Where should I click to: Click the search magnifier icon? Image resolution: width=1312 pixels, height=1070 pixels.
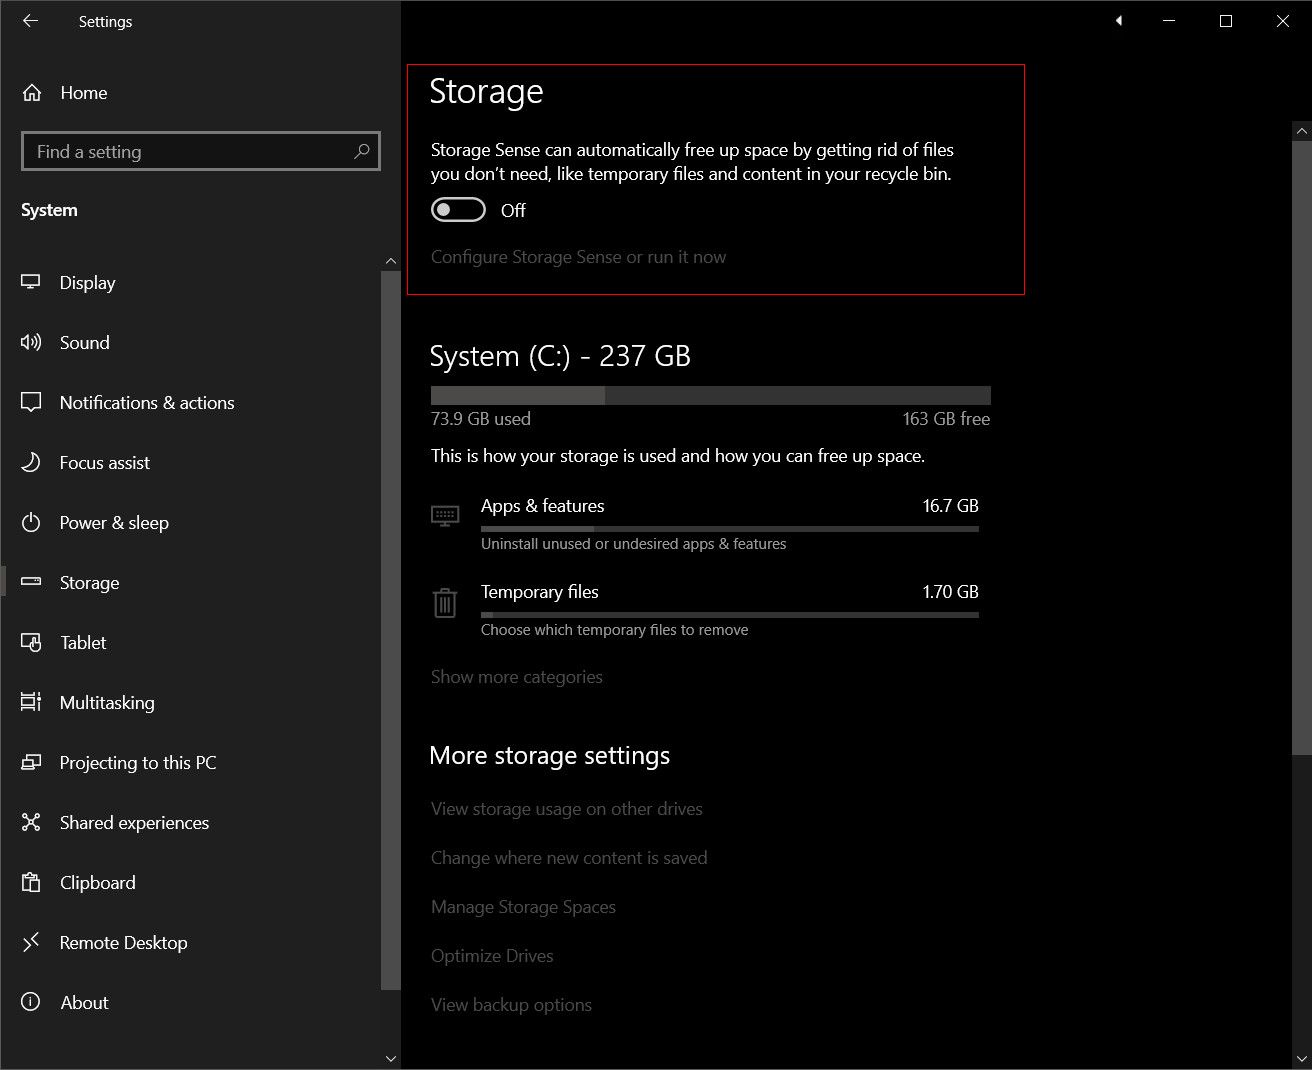click(x=361, y=151)
